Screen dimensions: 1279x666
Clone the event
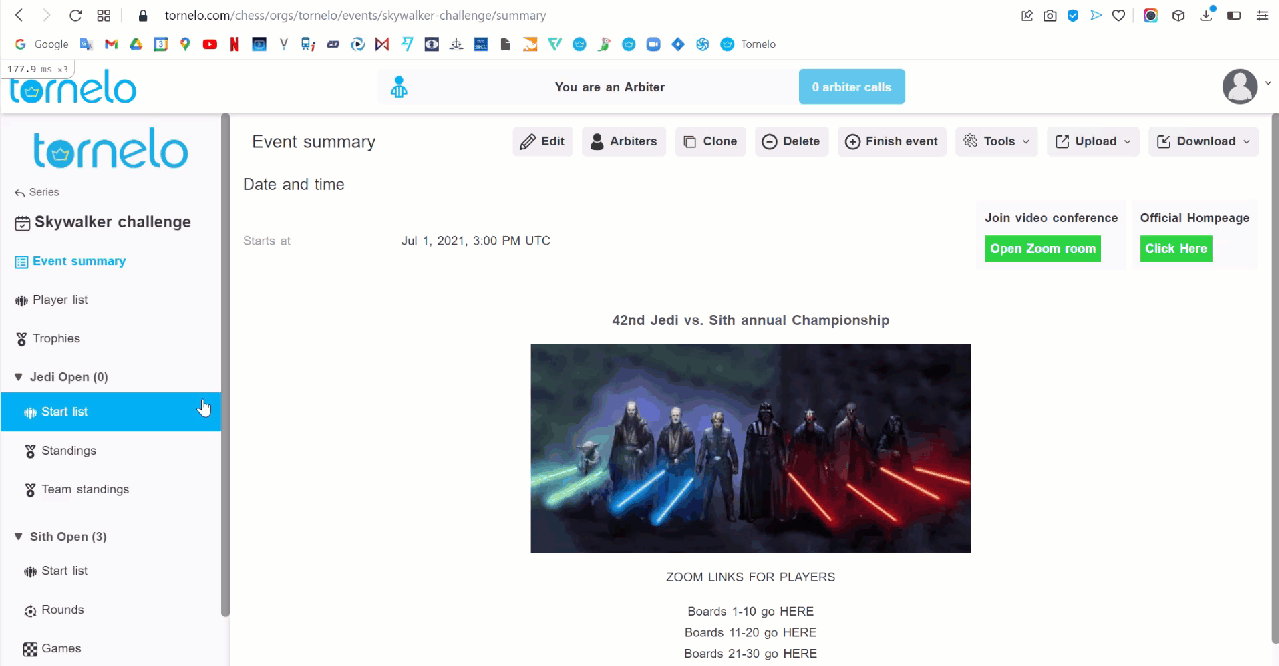point(710,142)
